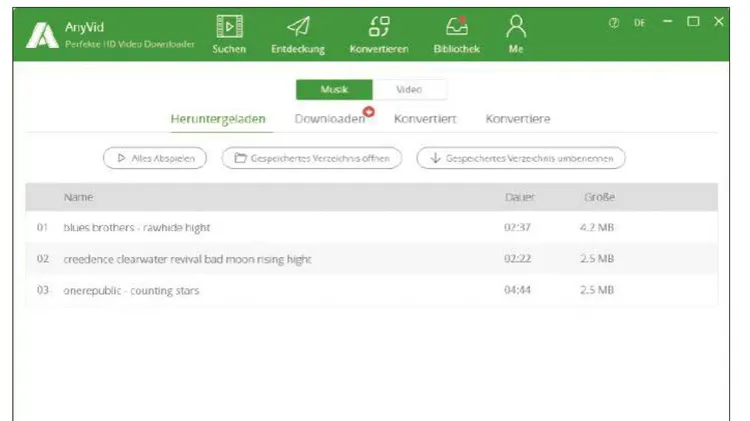Select creedence clearwater revival bad moon rising track
Viewport: 750px width, 421px height.
tap(371, 259)
